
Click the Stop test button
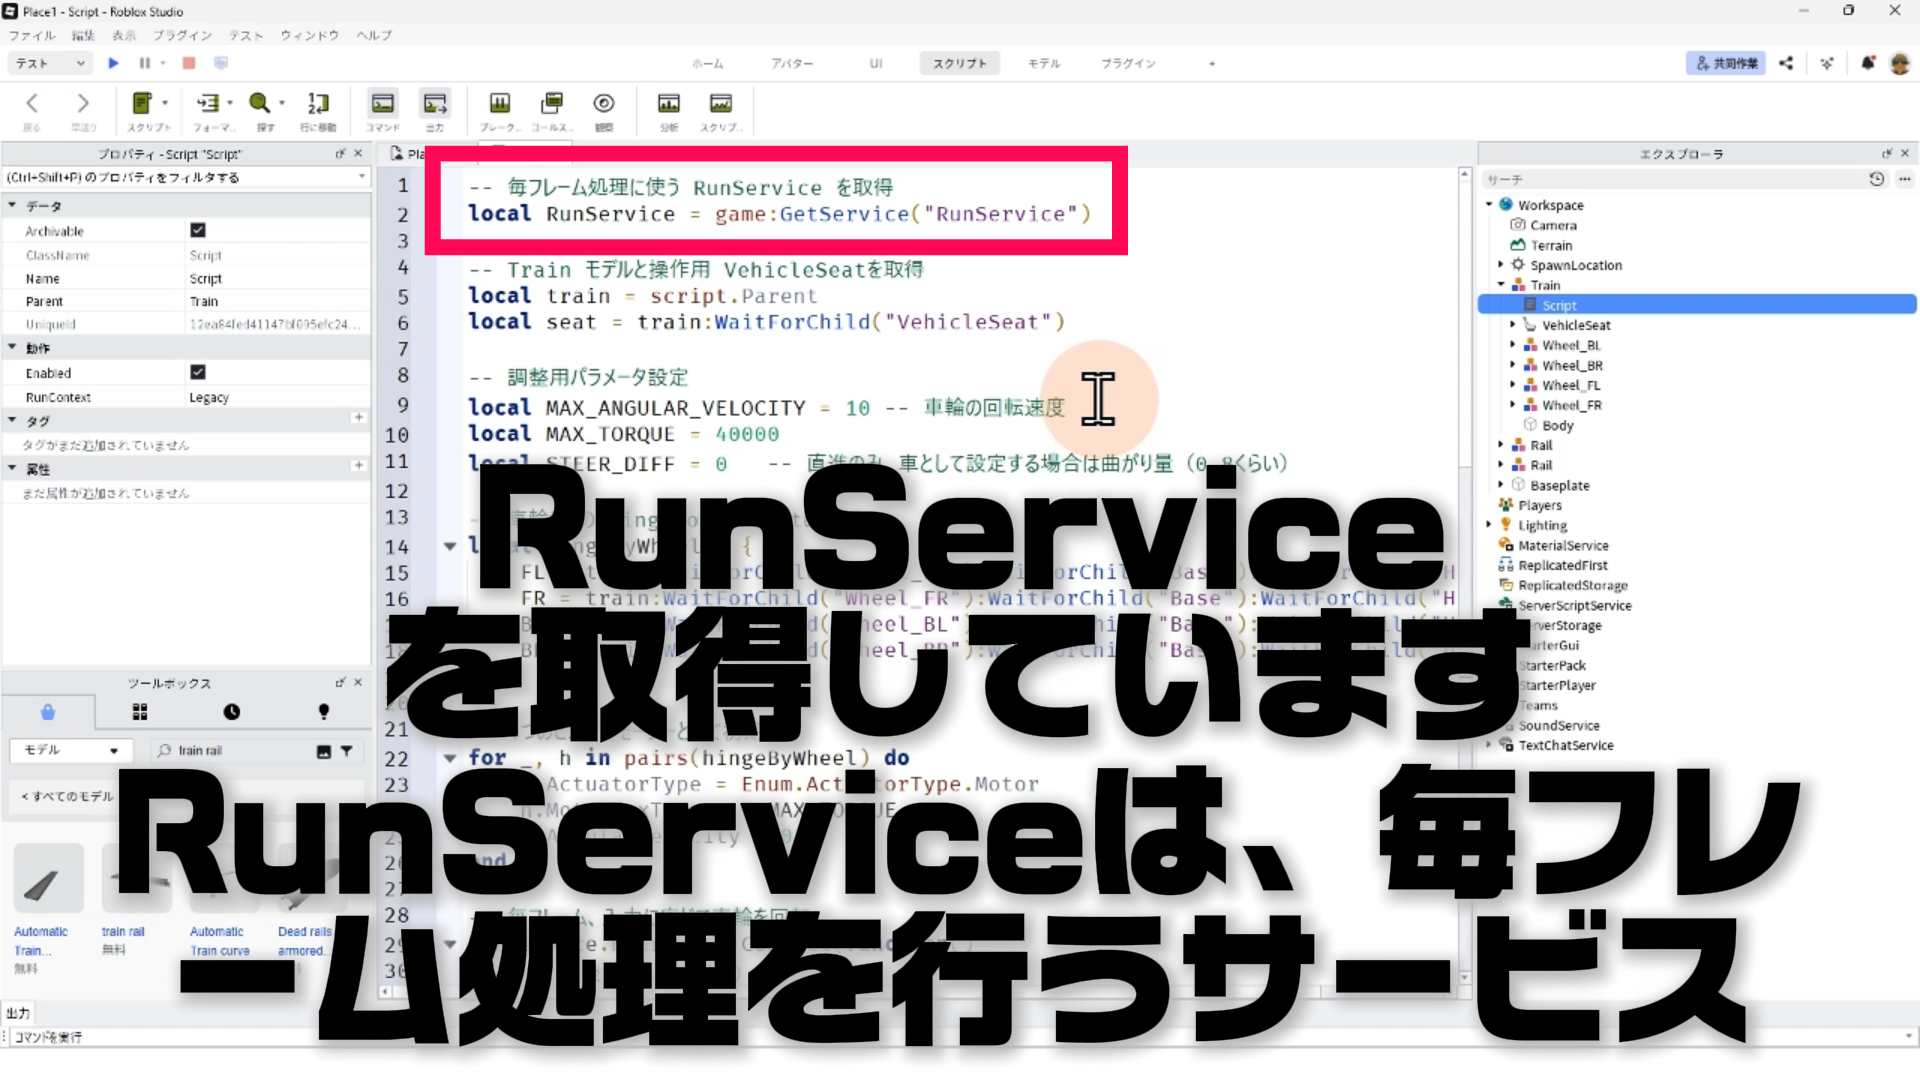point(189,63)
